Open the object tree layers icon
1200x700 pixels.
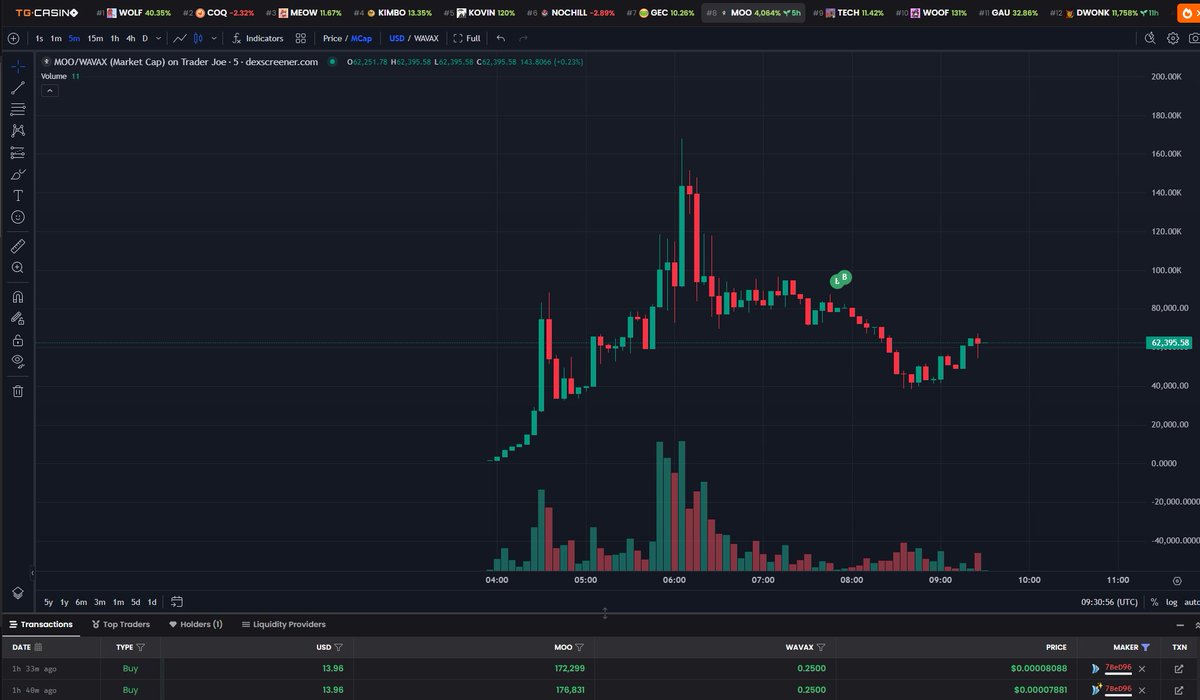pos(18,593)
